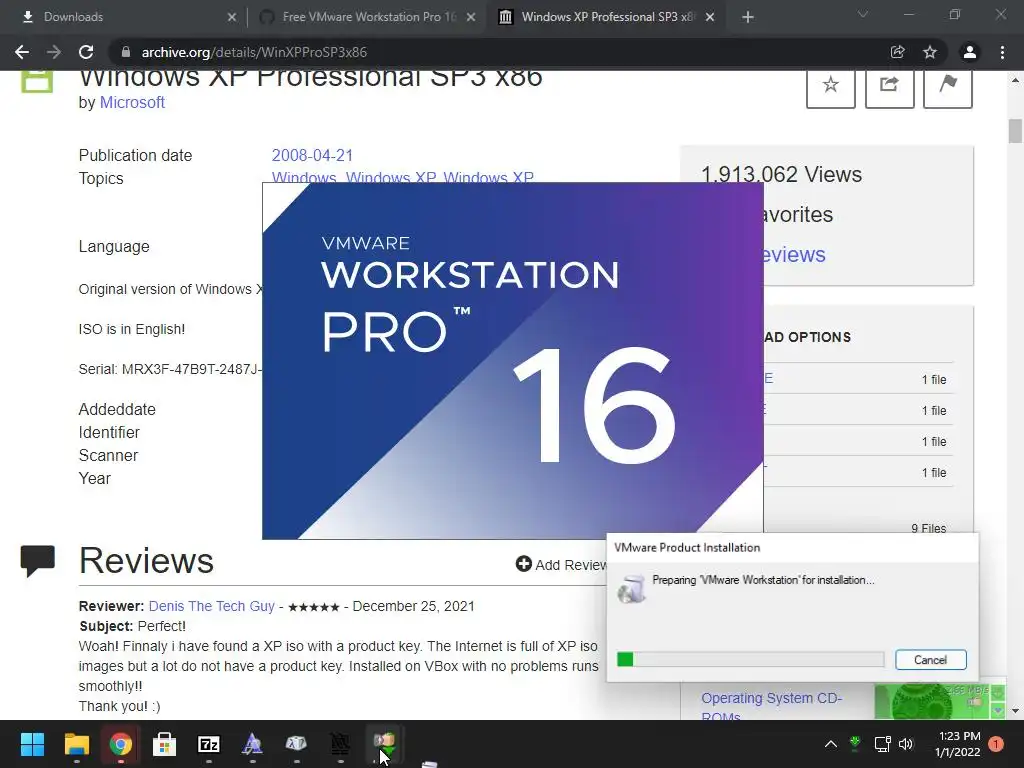Open the Chrome three-dot menu
The image size is (1024, 768).
pyautogui.click(x=1002, y=52)
